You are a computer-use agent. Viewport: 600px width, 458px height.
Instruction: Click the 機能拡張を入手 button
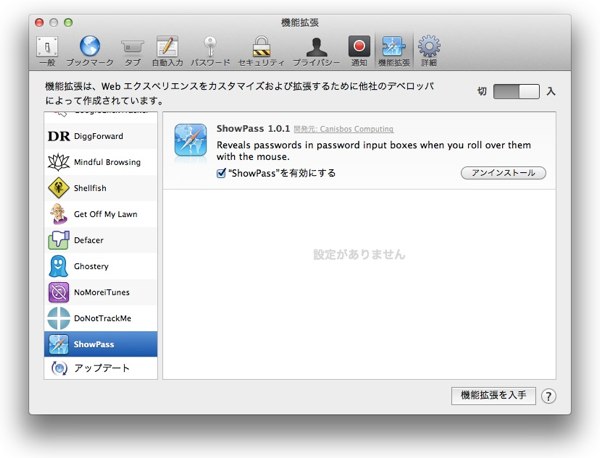493,395
